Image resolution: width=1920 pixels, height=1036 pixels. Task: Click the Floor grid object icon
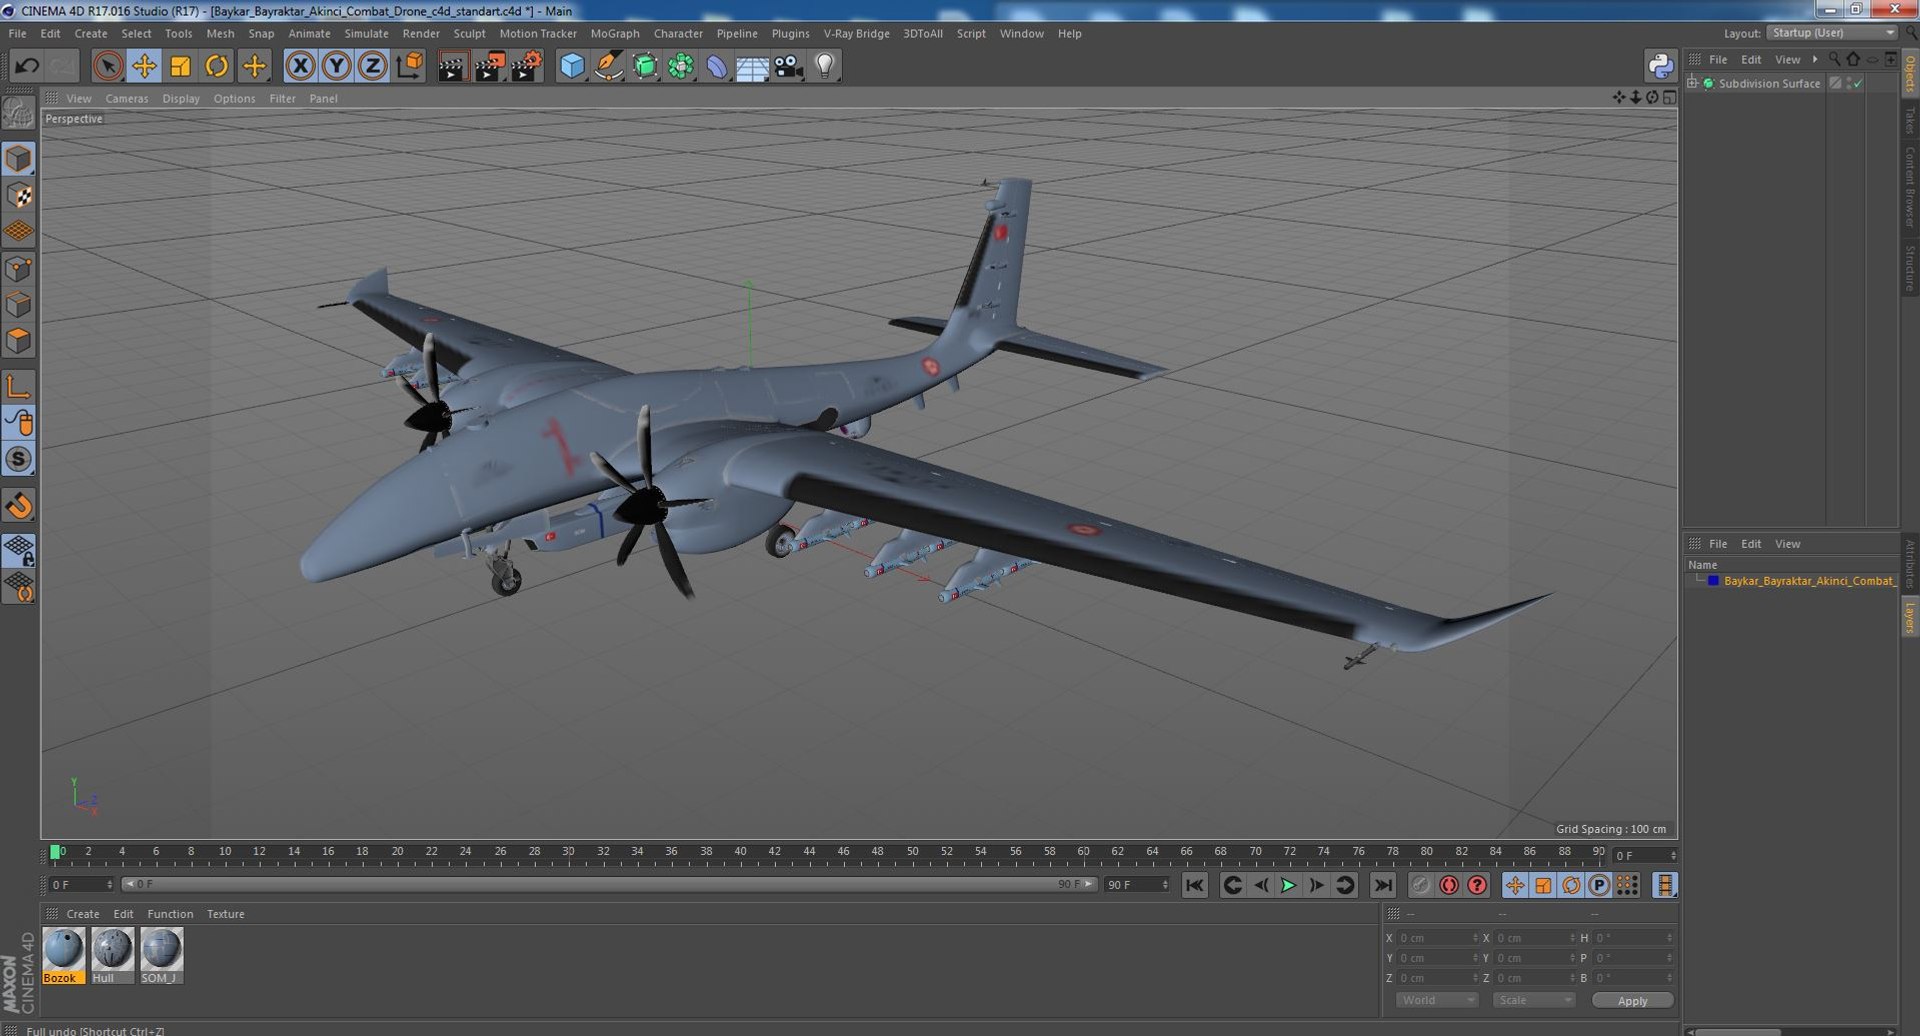click(752, 66)
